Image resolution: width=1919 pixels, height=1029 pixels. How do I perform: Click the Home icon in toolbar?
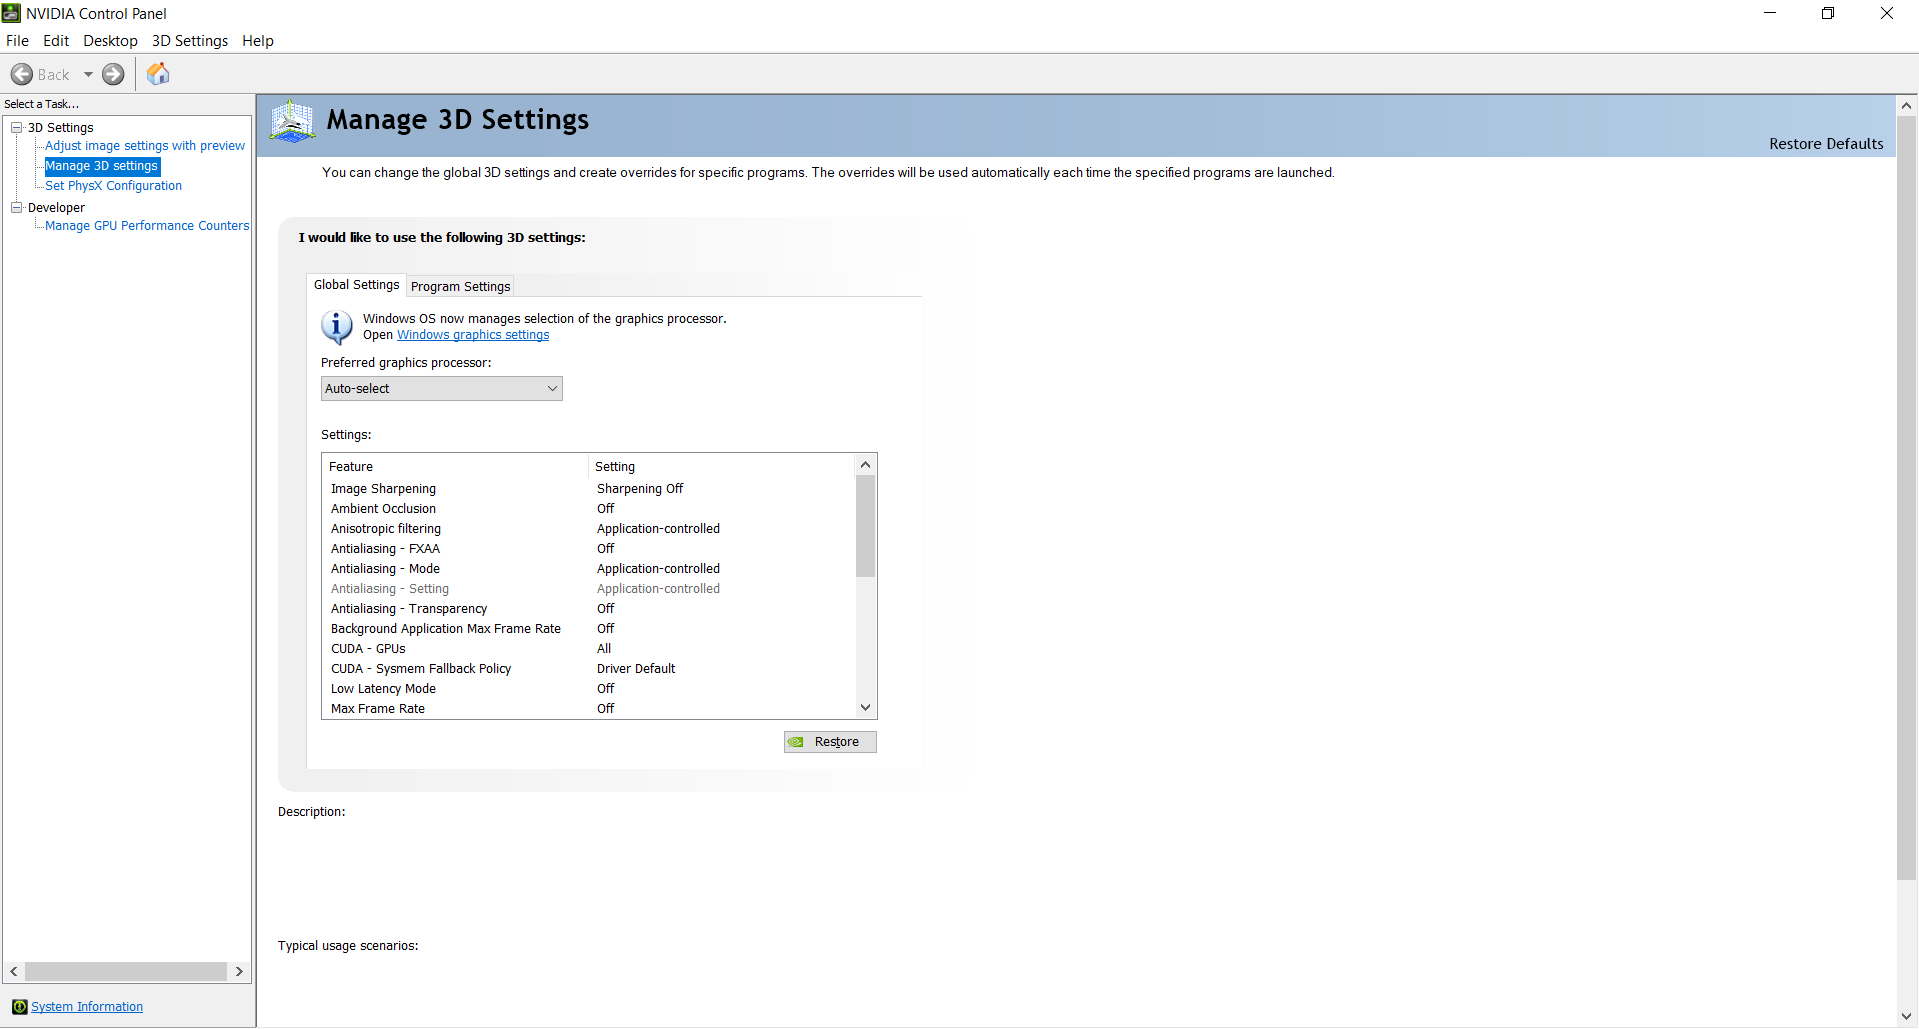[158, 74]
